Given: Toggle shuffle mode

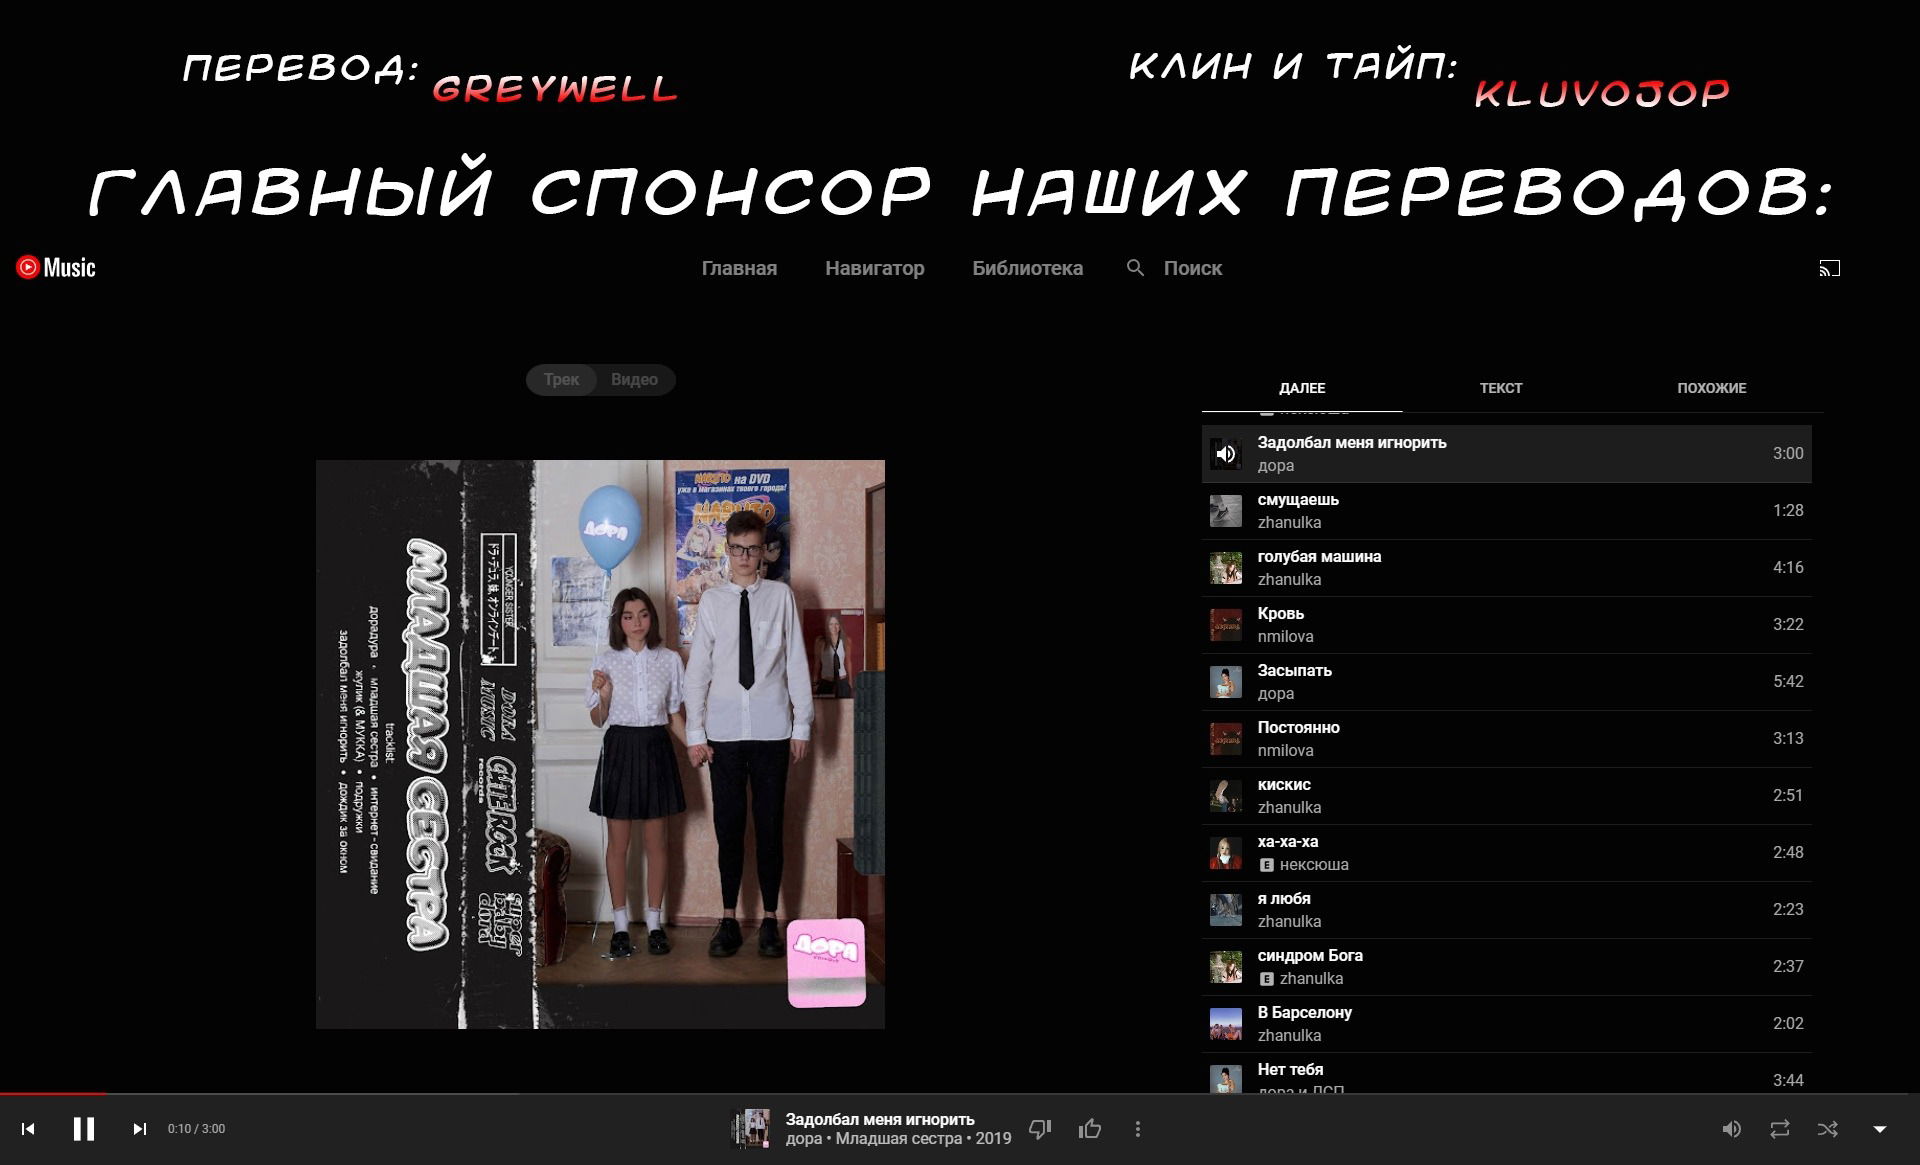Looking at the screenshot, I should [1828, 1129].
